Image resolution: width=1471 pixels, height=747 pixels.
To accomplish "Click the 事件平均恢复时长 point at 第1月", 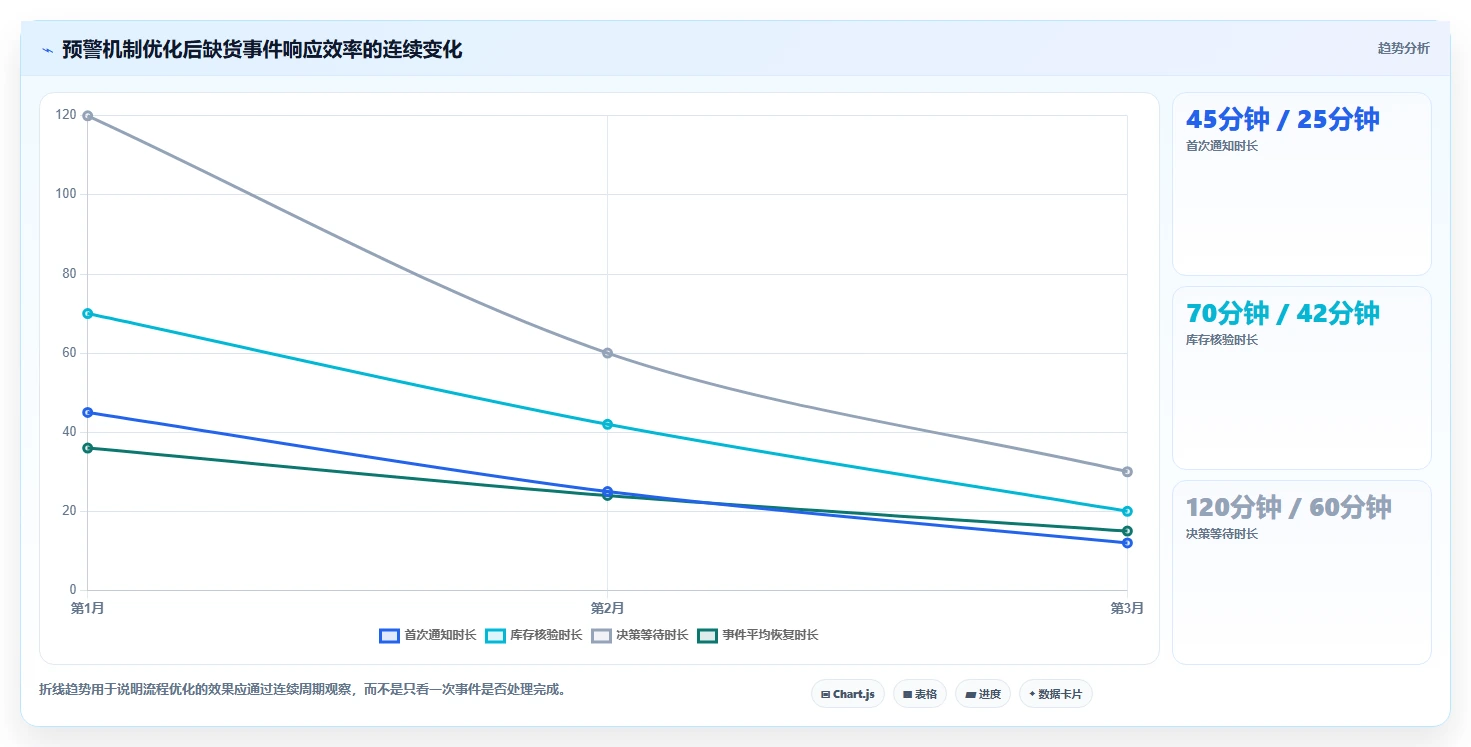I will 88,448.
